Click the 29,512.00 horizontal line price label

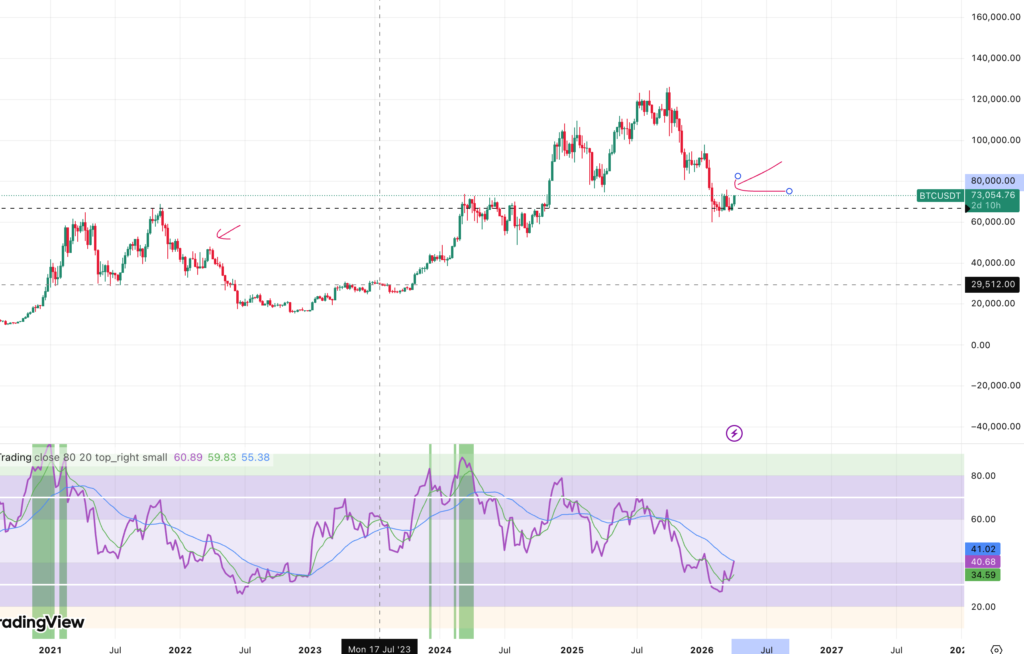tap(993, 285)
